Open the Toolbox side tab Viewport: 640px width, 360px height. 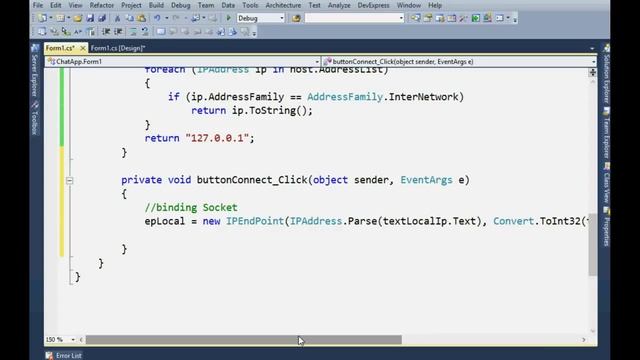coord(35,119)
